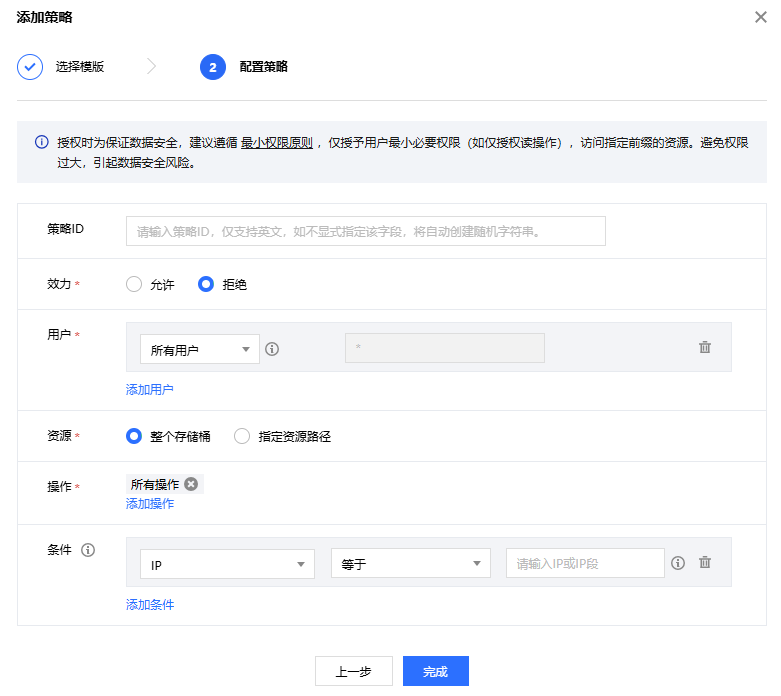Click the 最小权限原则 link
This screenshot has height=696, width=781.
tap(277, 143)
